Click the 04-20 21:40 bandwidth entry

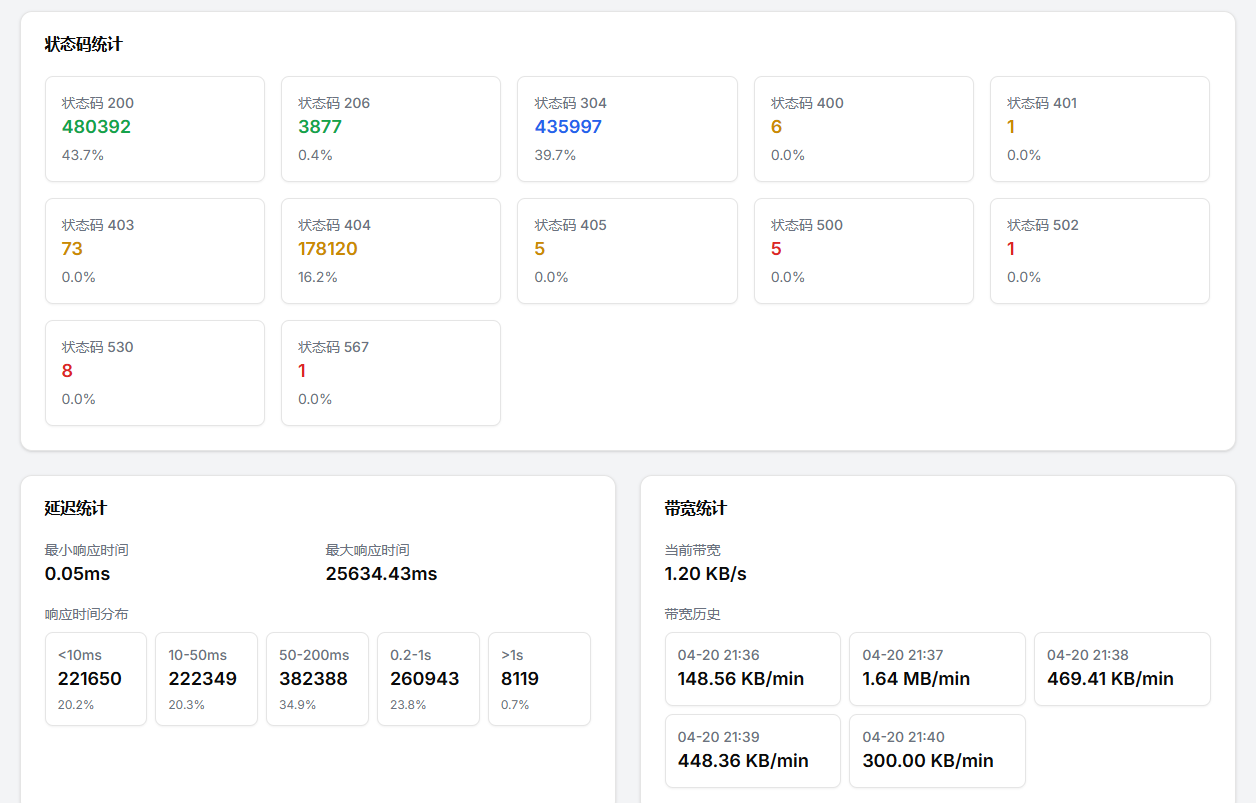click(937, 751)
